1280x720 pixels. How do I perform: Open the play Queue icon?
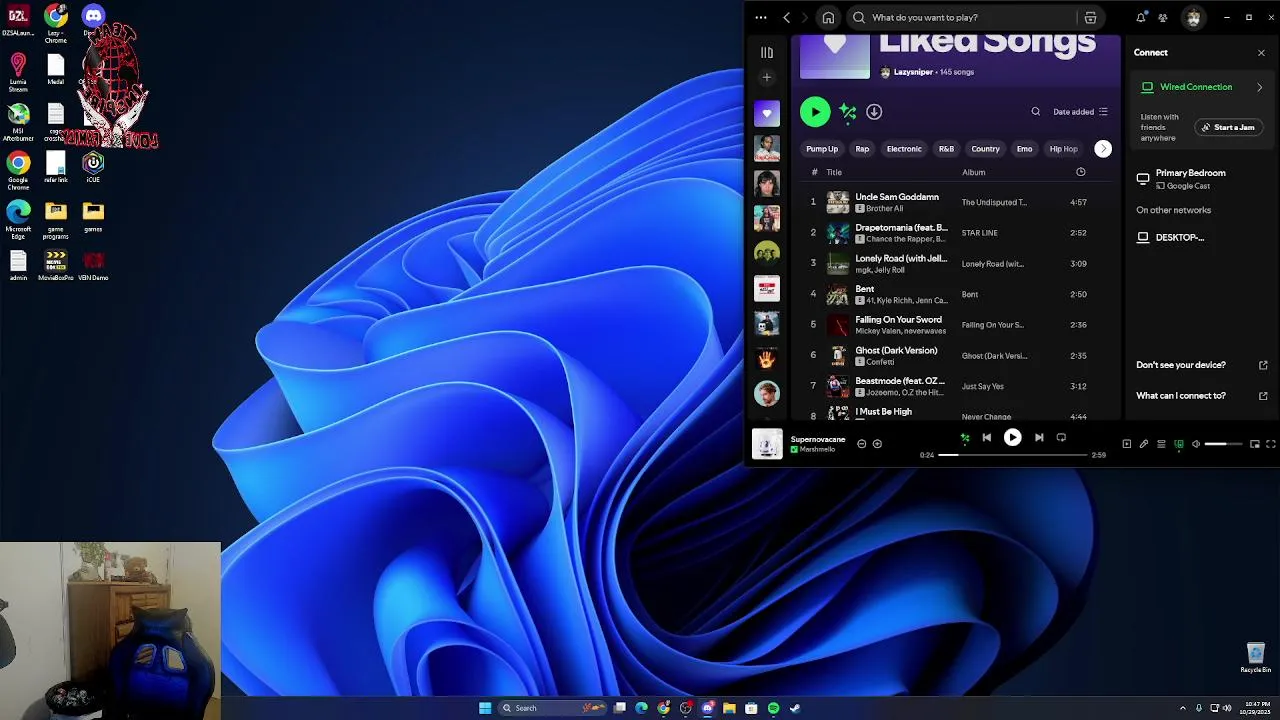(x=1161, y=444)
